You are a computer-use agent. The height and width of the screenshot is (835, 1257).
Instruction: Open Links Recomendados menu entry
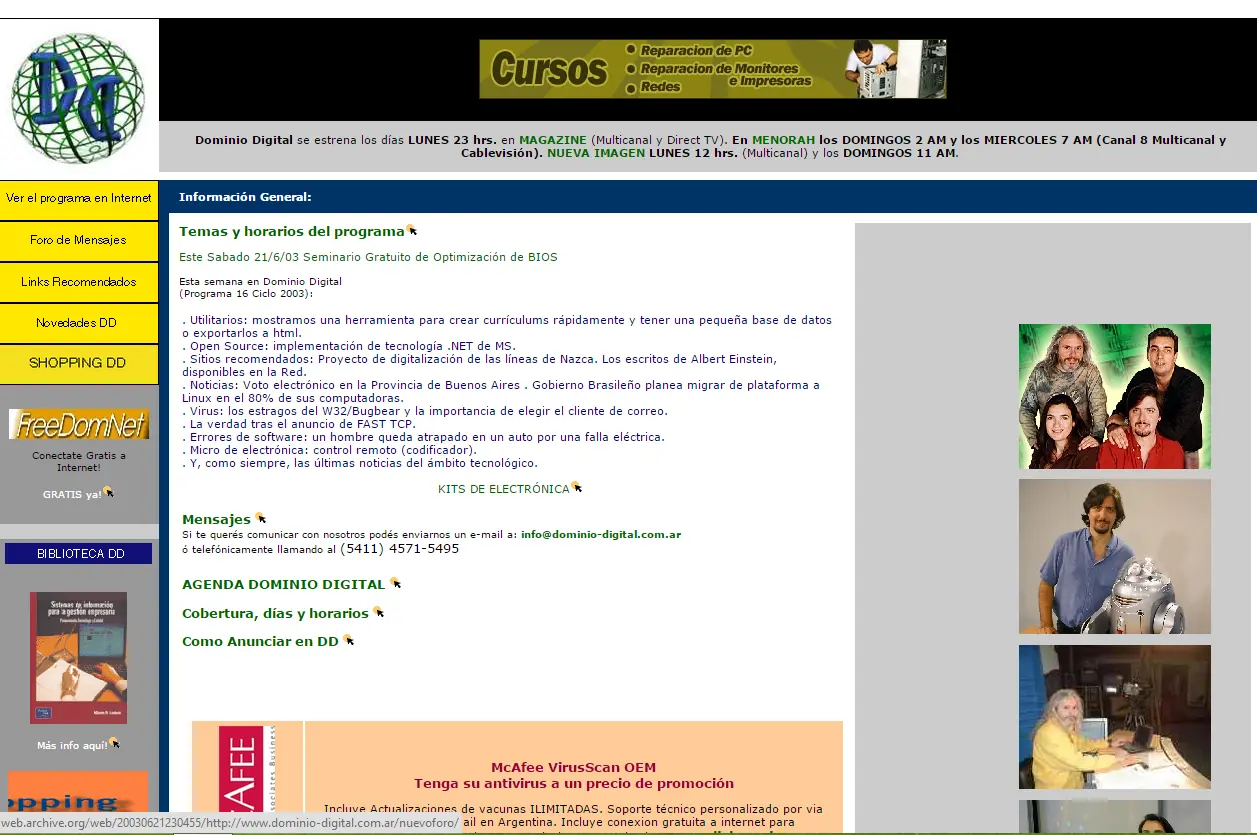[x=79, y=282]
